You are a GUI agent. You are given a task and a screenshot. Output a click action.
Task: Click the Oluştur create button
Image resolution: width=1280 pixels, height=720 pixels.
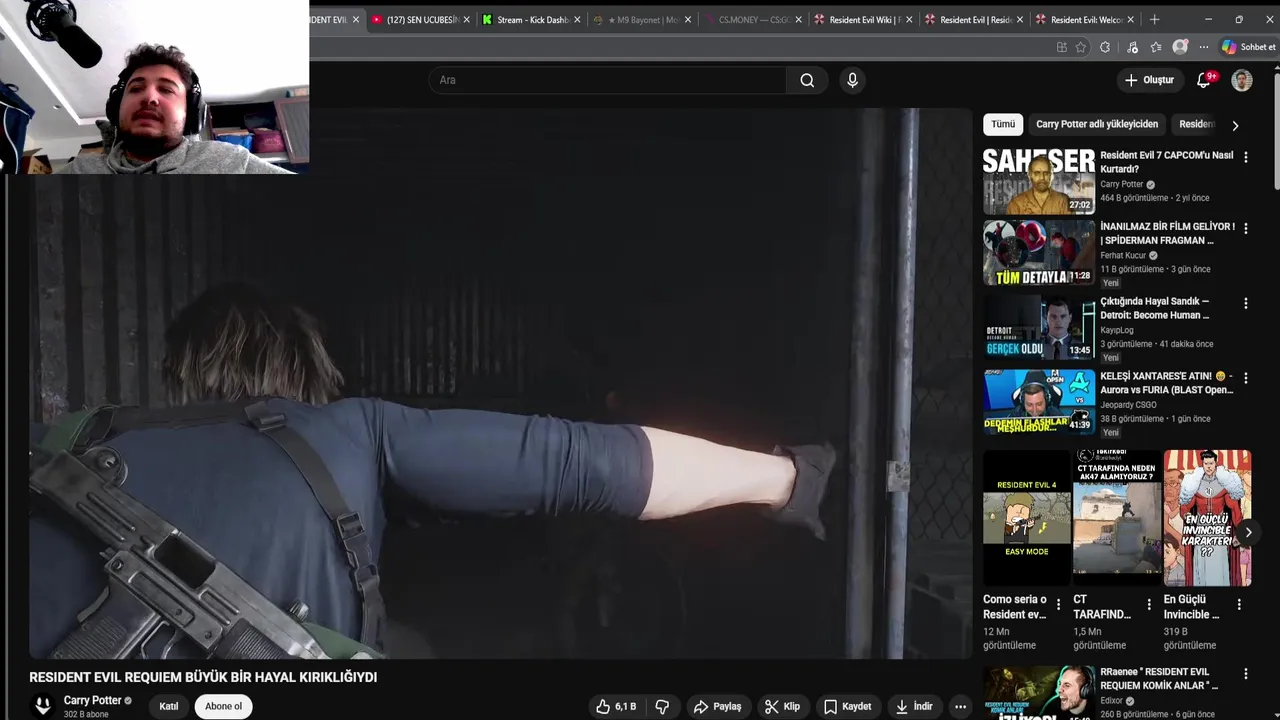[1149, 80]
